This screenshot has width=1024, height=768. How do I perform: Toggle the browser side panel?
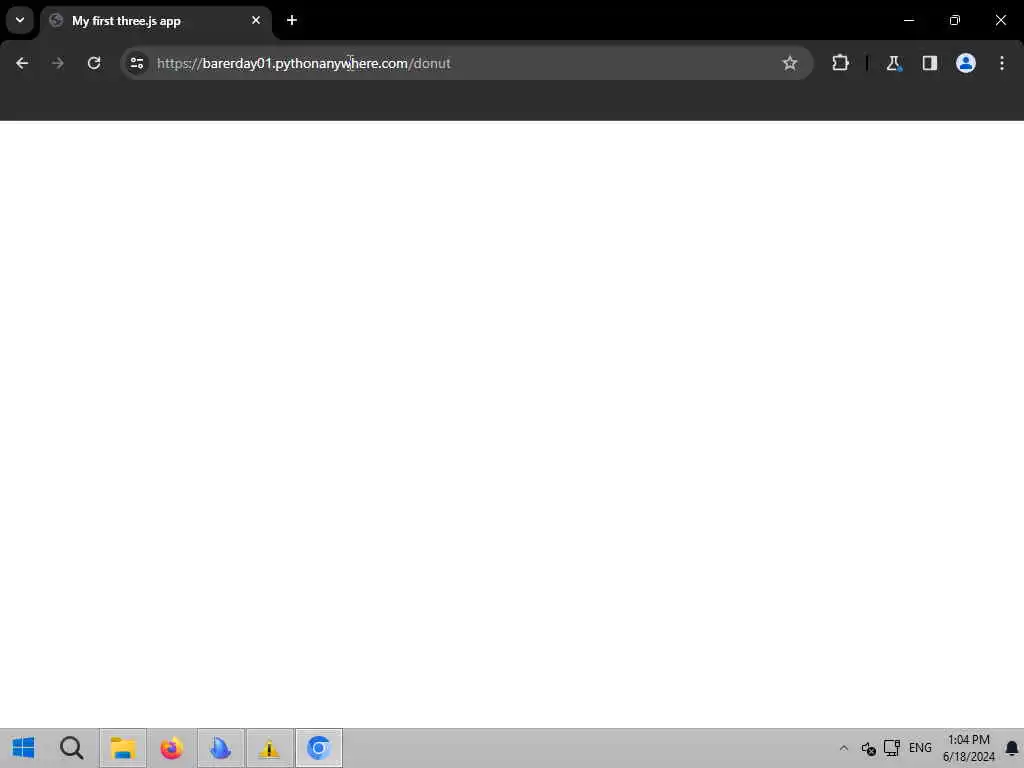(x=930, y=63)
